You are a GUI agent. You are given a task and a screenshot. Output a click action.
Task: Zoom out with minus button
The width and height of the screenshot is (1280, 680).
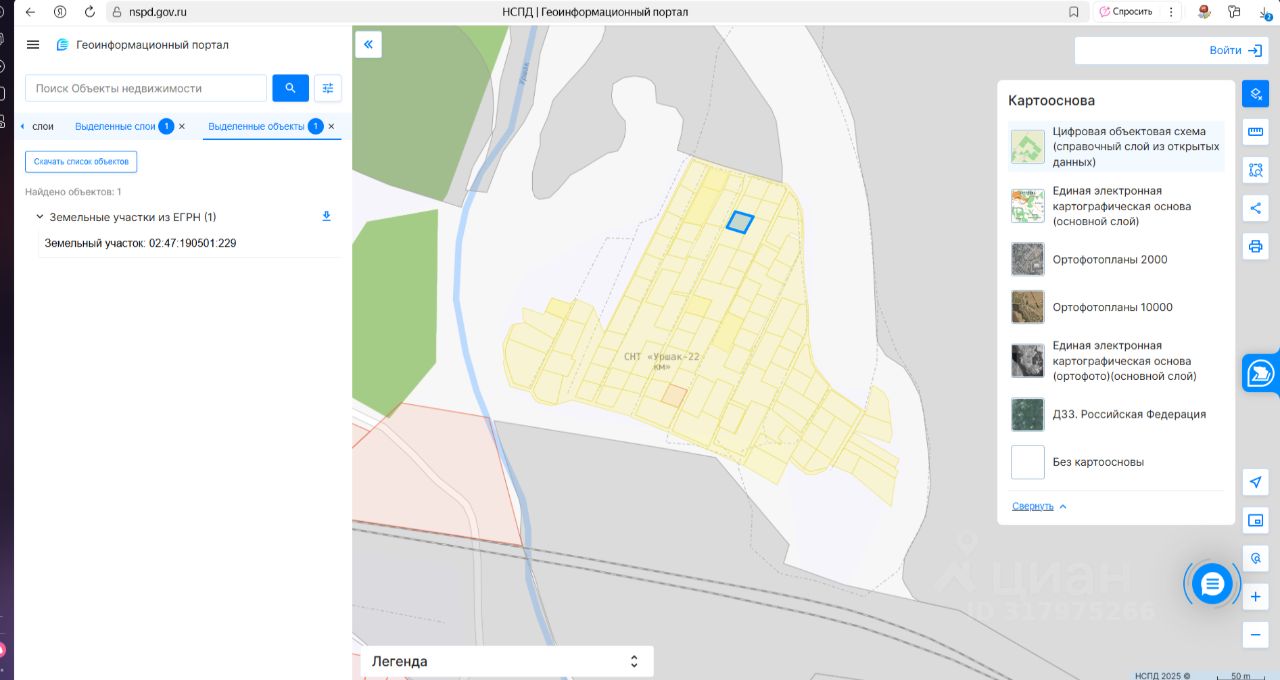(1256, 635)
